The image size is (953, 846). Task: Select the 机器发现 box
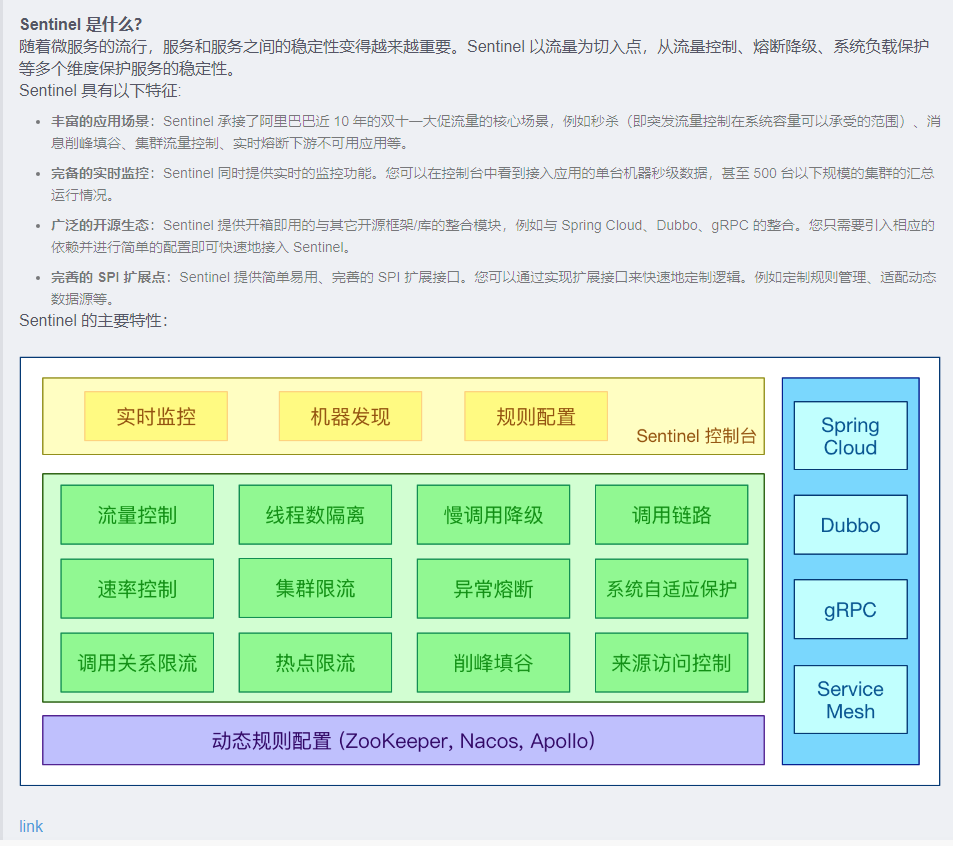tap(350, 416)
